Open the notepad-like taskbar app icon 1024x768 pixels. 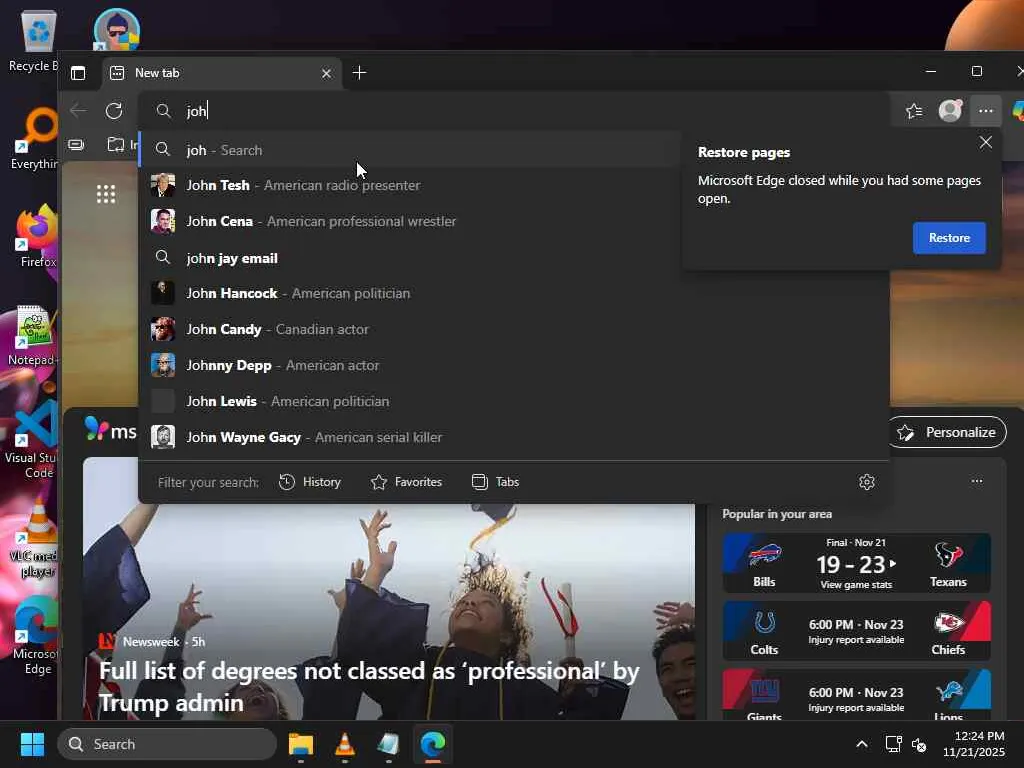pyautogui.click(x=389, y=744)
